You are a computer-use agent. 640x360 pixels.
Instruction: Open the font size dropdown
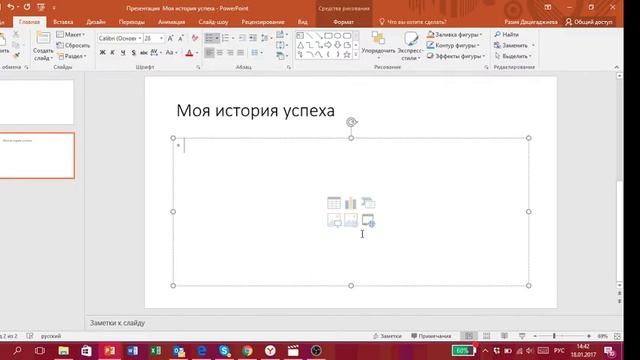(x=161, y=38)
